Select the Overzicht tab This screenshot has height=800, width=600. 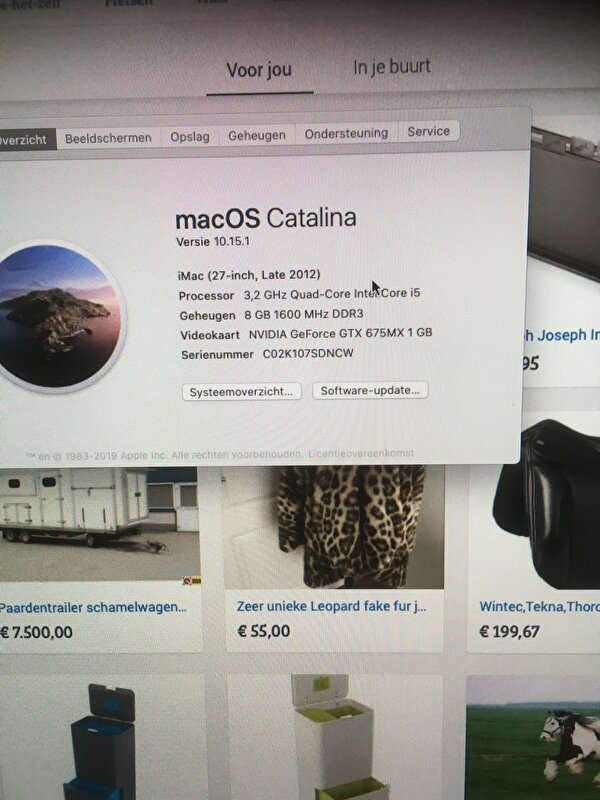coord(26,140)
